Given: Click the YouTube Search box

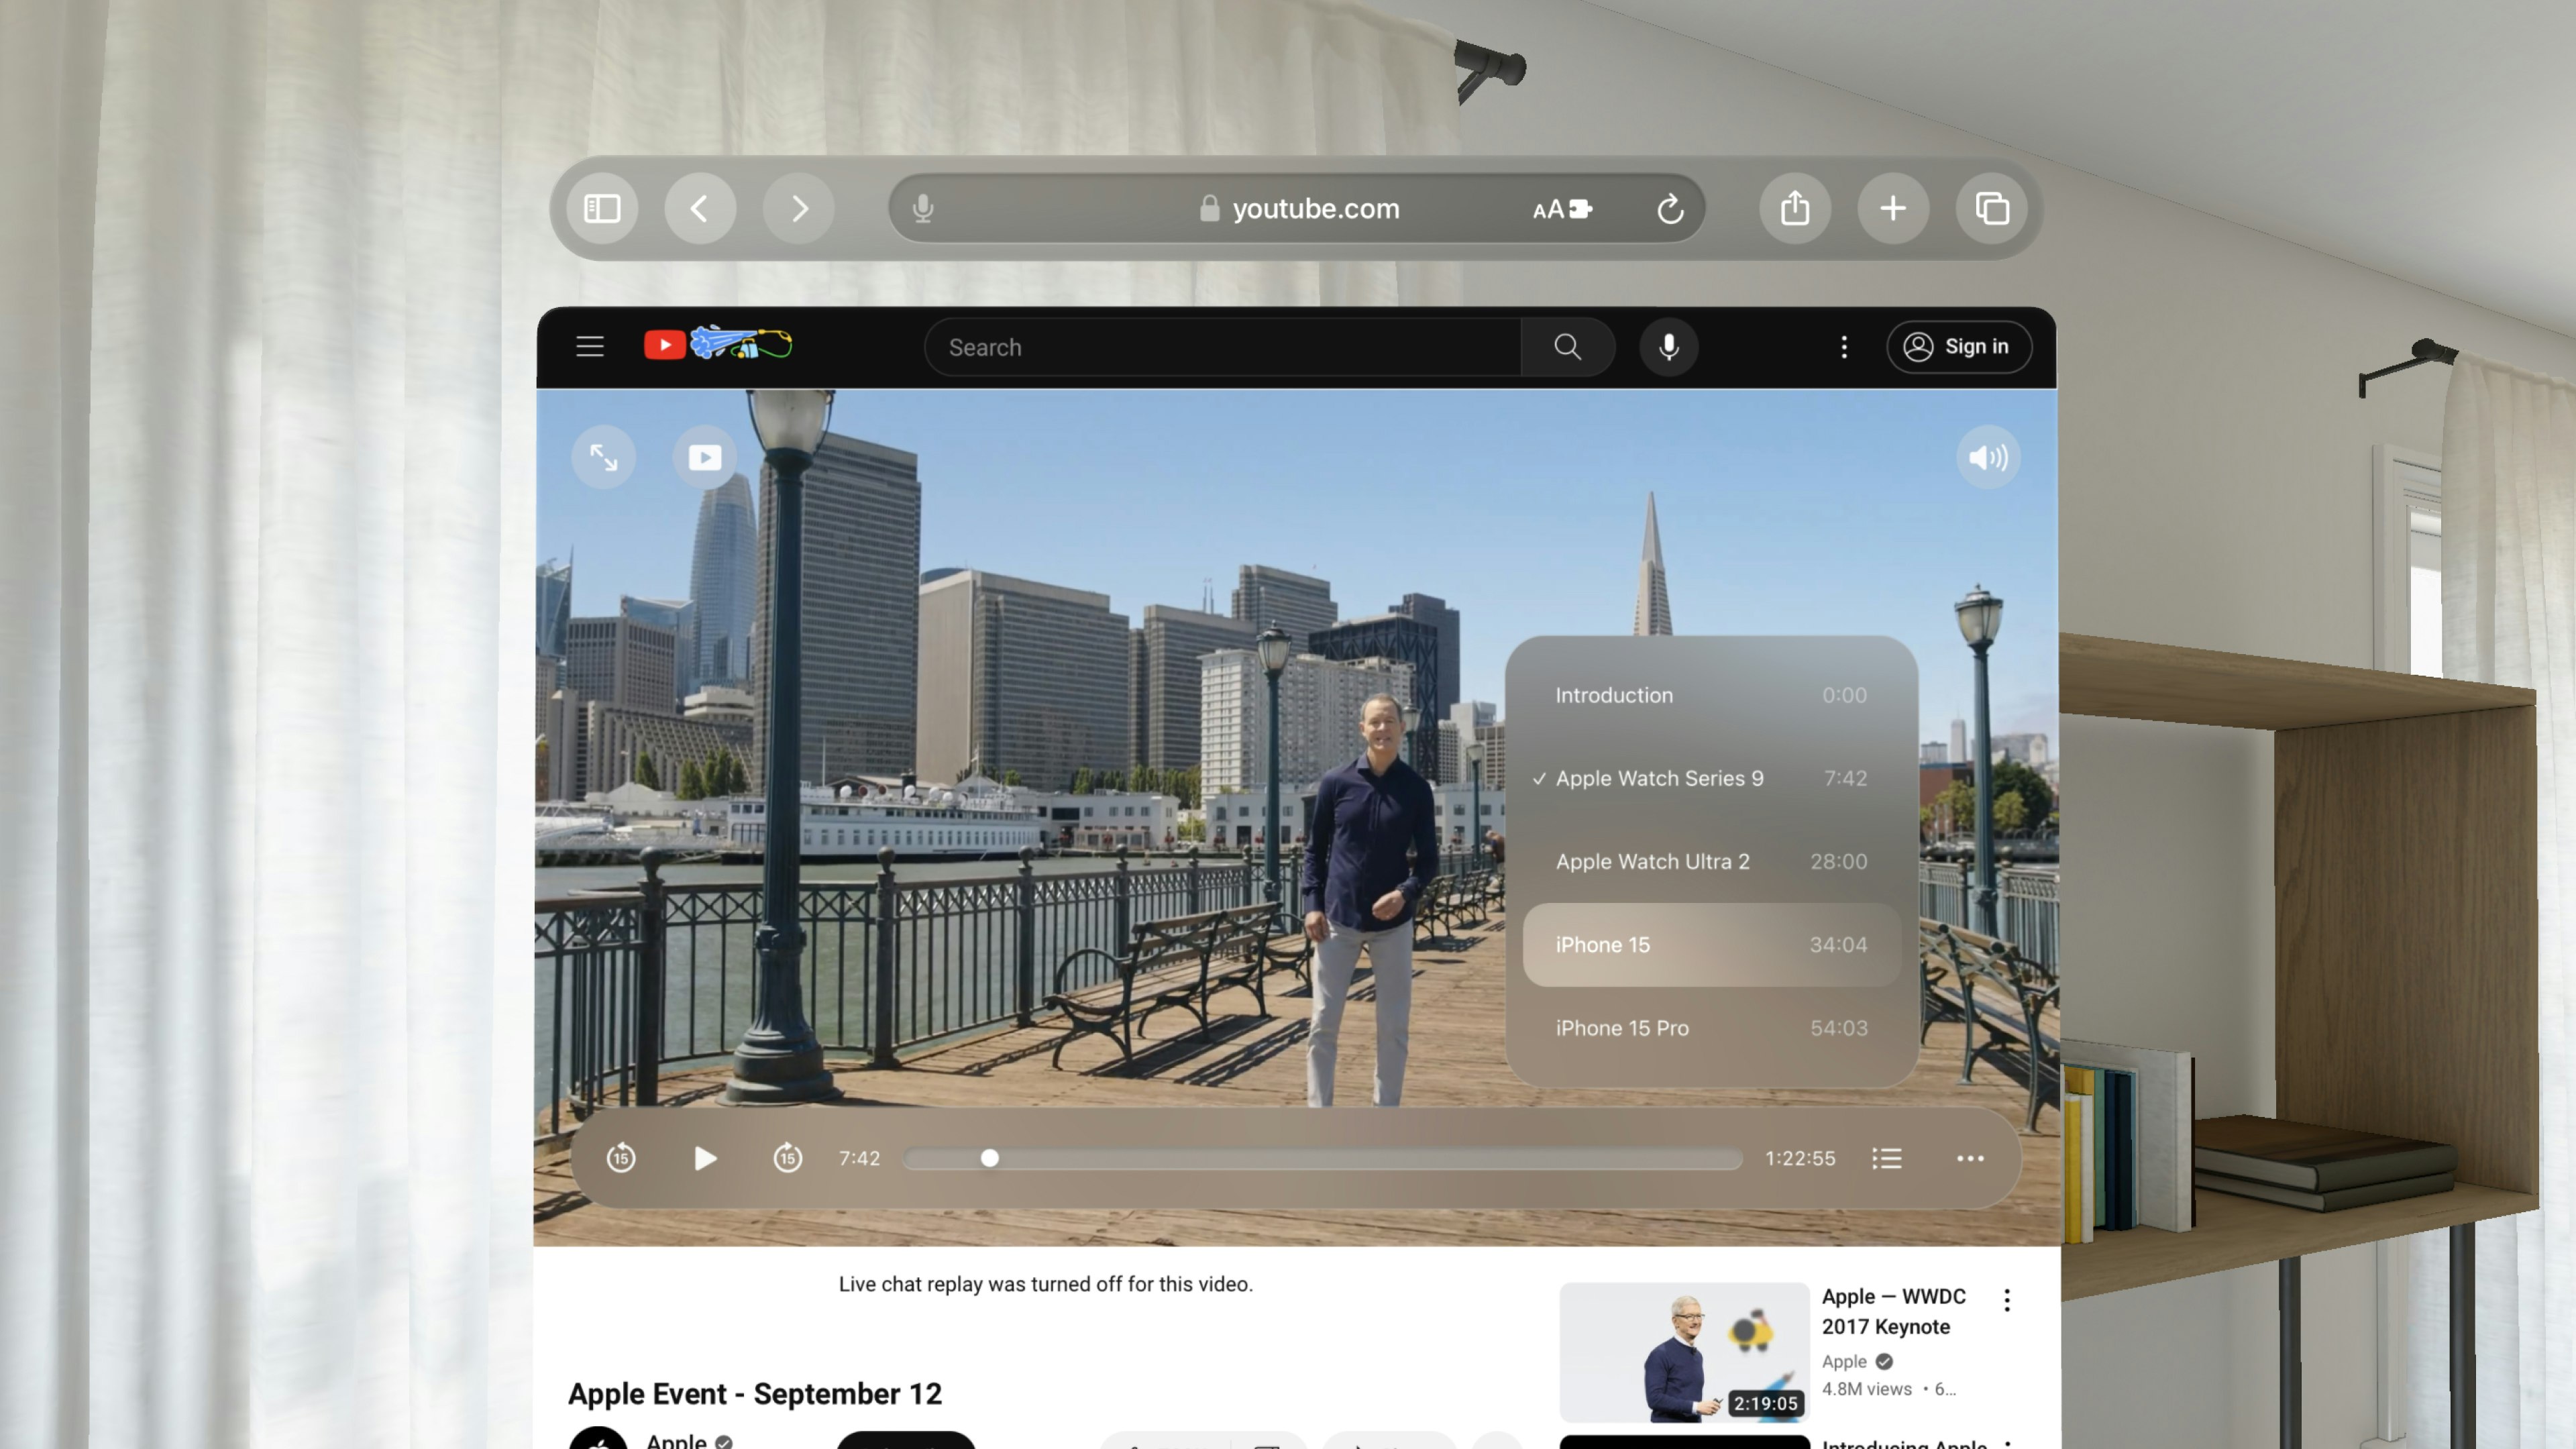Looking at the screenshot, I should [1222, 347].
